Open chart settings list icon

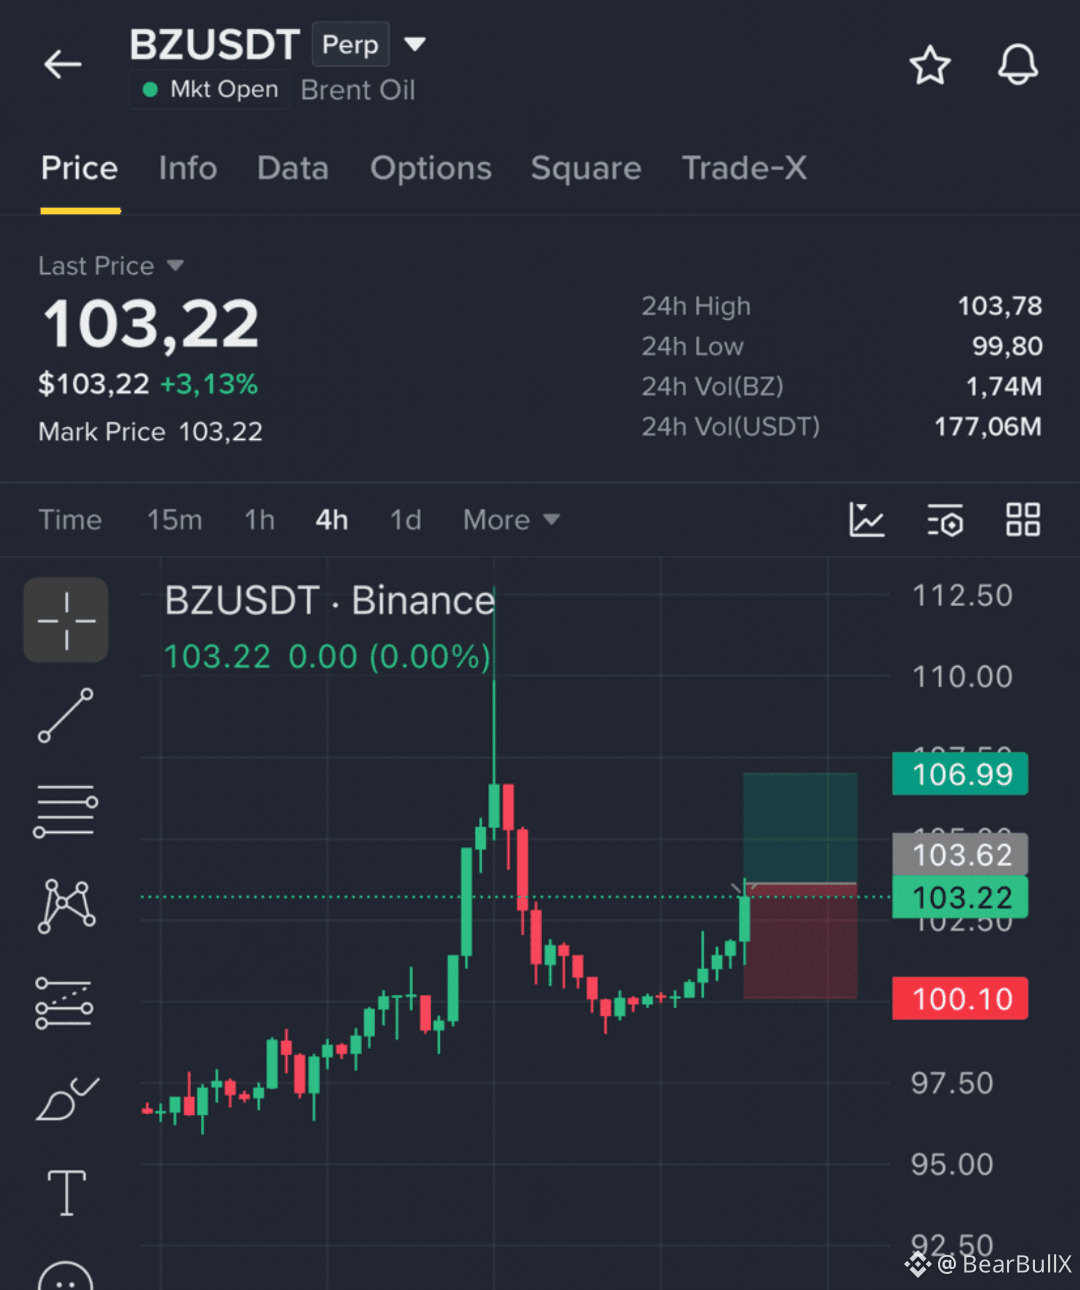(x=945, y=520)
